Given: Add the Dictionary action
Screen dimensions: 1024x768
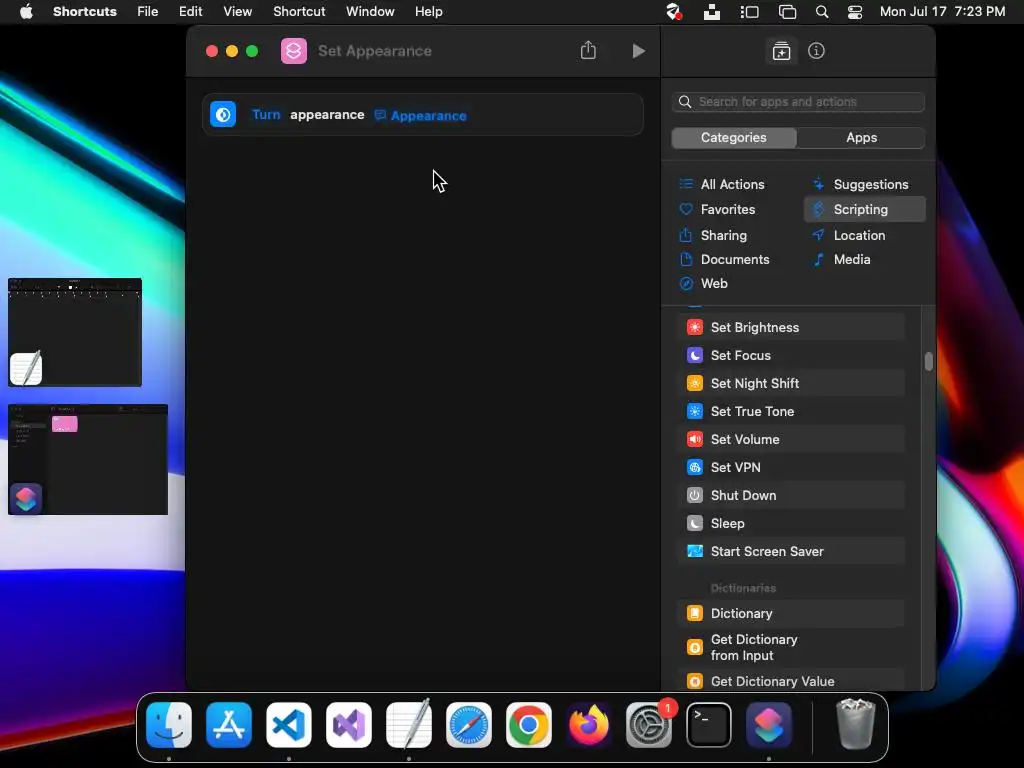Looking at the screenshot, I should [791, 614].
